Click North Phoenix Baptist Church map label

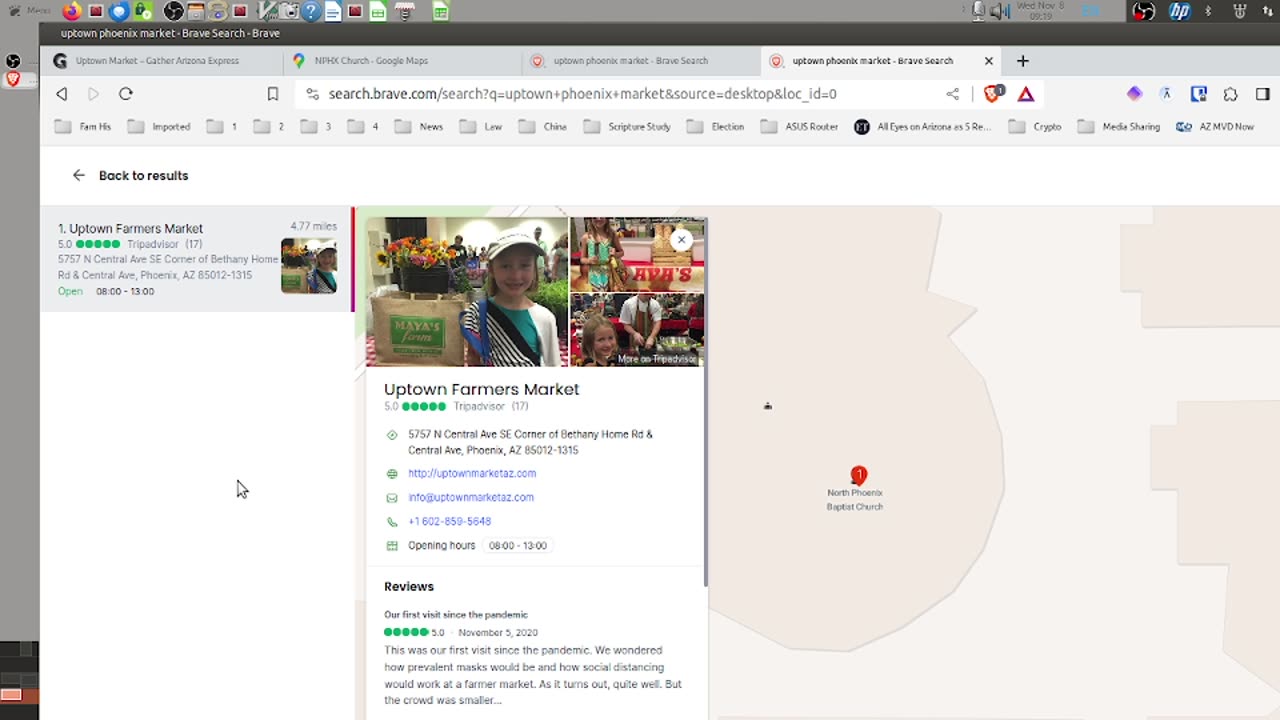[855, 500]
